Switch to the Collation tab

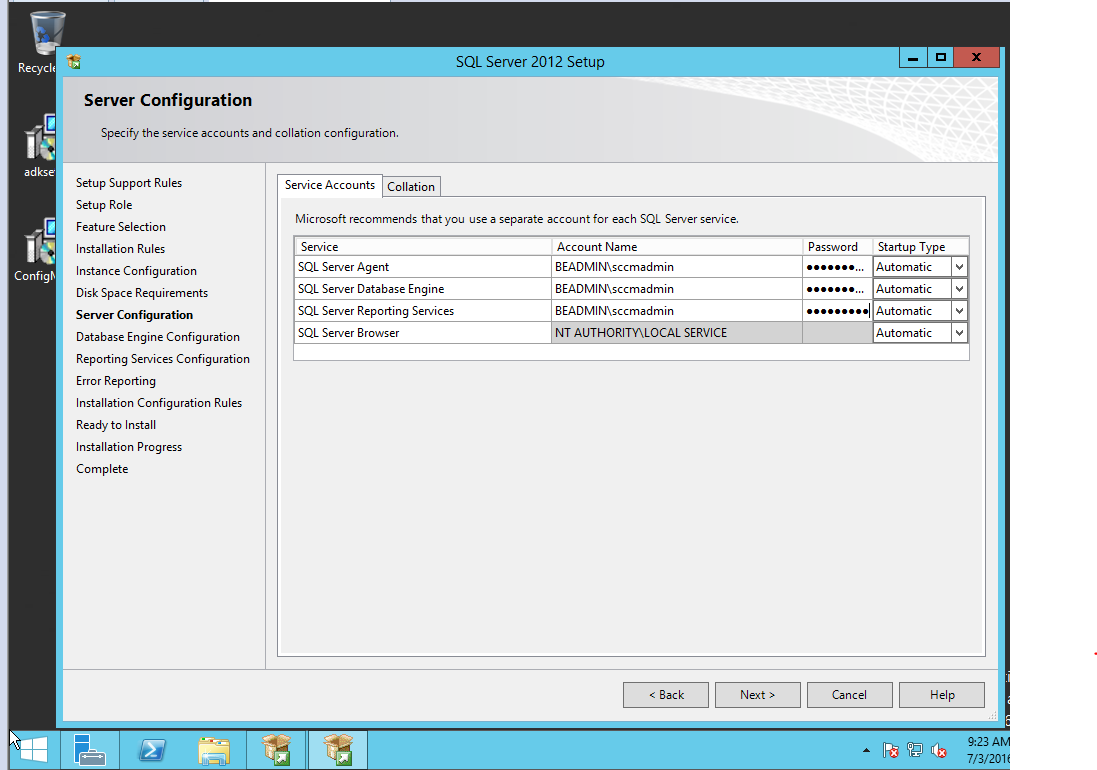coord(411,187)
